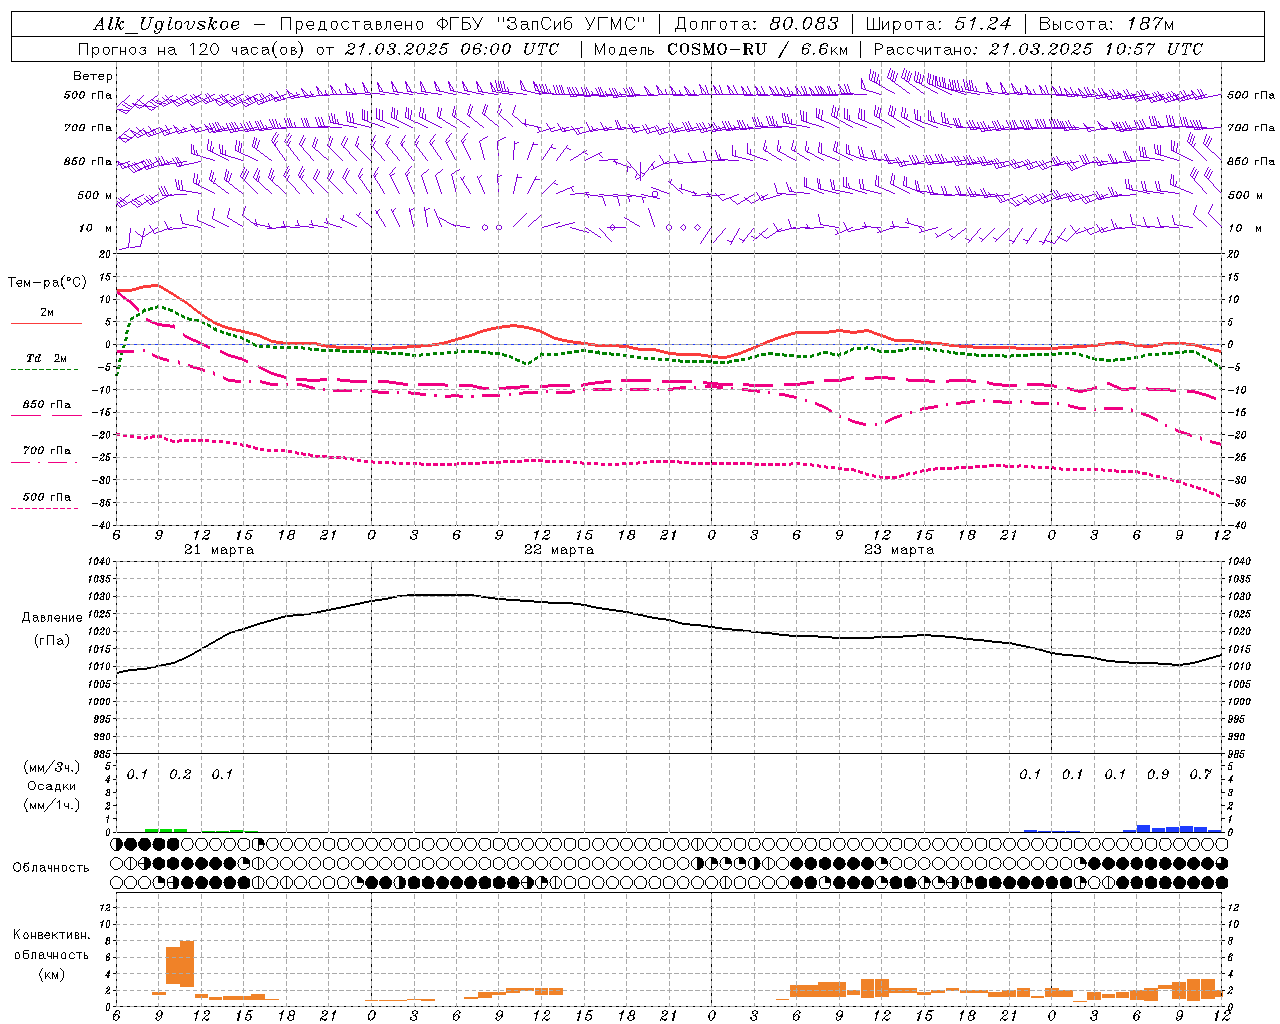Click the 0.2 precipitation amount value

(180, 775)
